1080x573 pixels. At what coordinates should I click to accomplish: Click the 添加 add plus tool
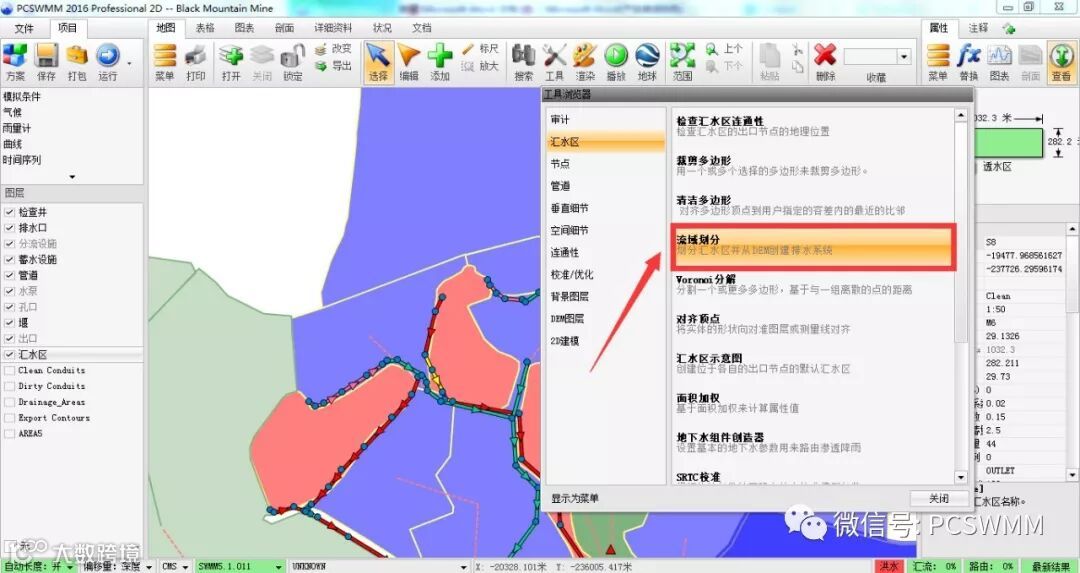pos(439,62)
